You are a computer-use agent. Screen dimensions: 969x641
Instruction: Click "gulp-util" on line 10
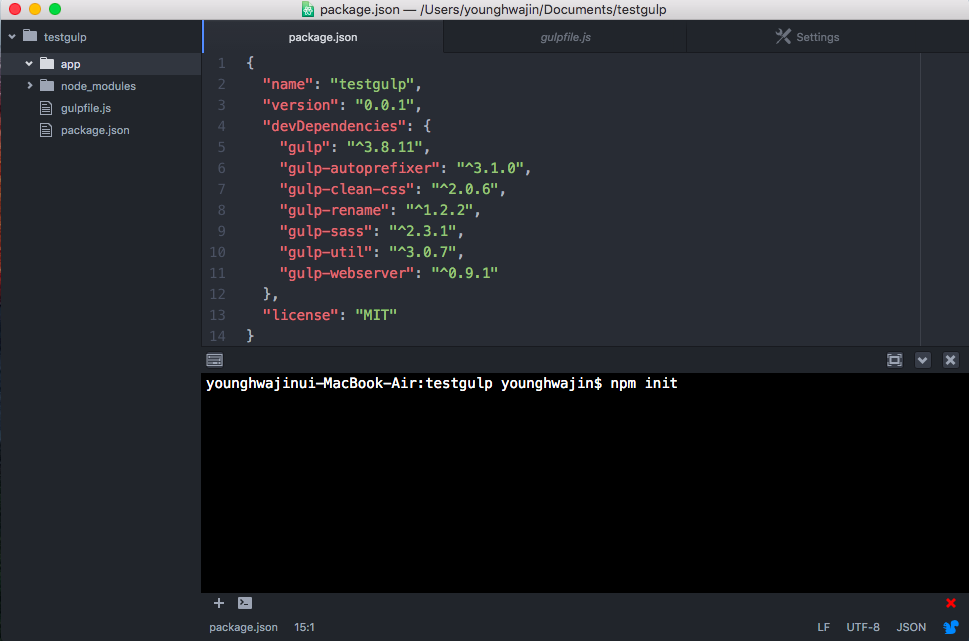[x=326, y=252]
